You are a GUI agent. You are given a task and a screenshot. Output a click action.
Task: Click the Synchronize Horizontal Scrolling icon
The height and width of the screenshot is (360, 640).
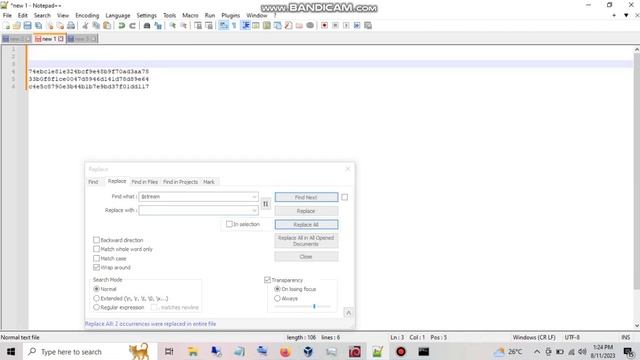(209, 26)
